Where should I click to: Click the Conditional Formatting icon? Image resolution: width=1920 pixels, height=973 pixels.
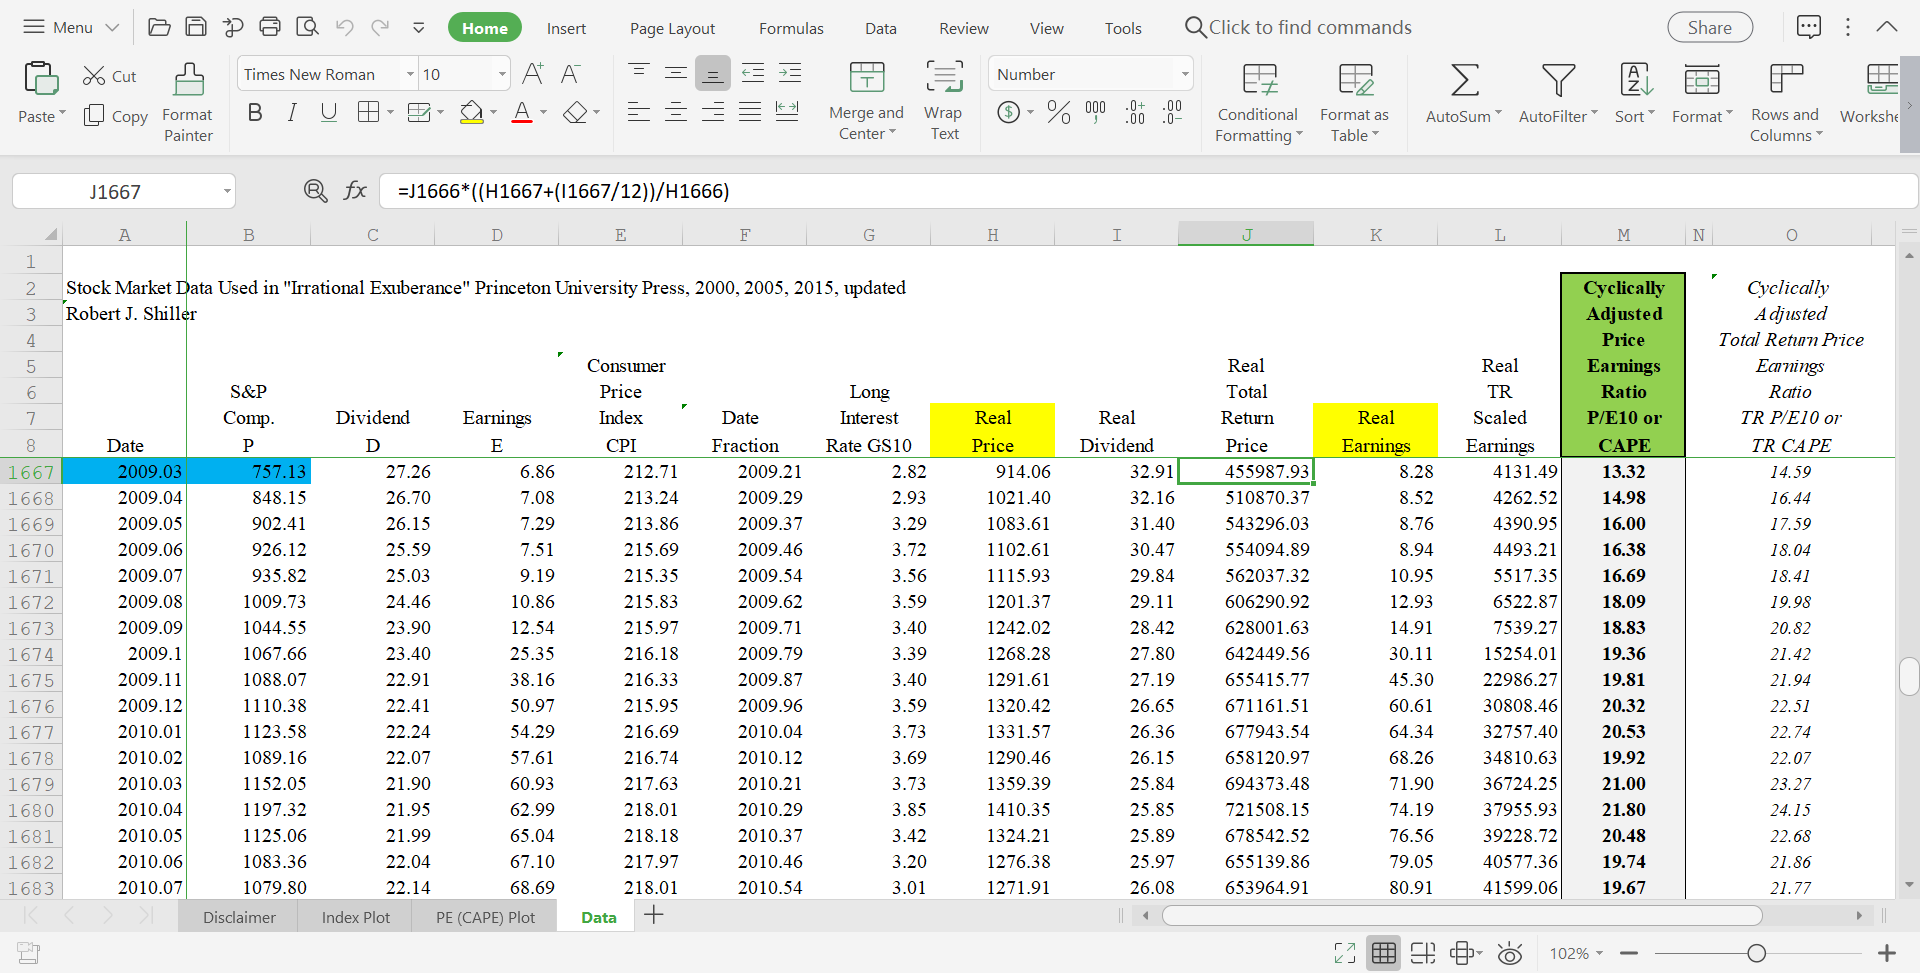(1259, 80)
